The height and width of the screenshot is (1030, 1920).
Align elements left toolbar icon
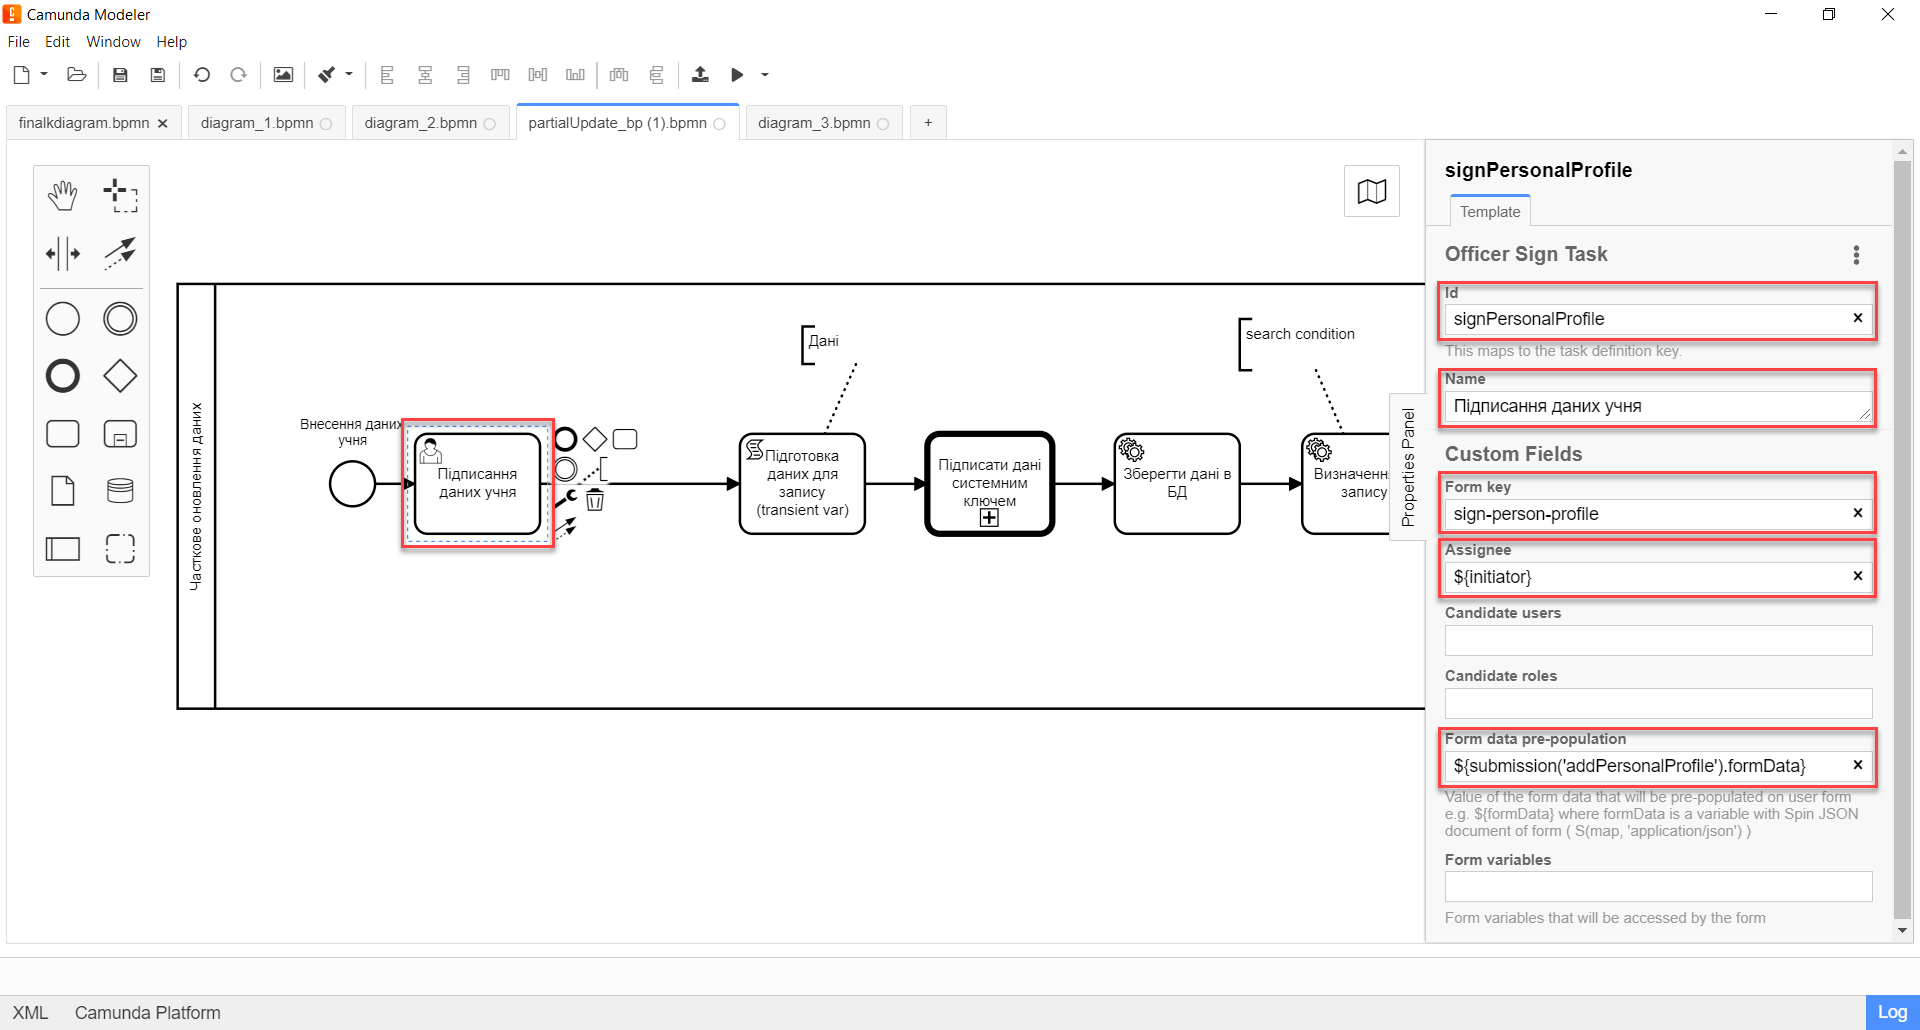click(x=387, y=75)
